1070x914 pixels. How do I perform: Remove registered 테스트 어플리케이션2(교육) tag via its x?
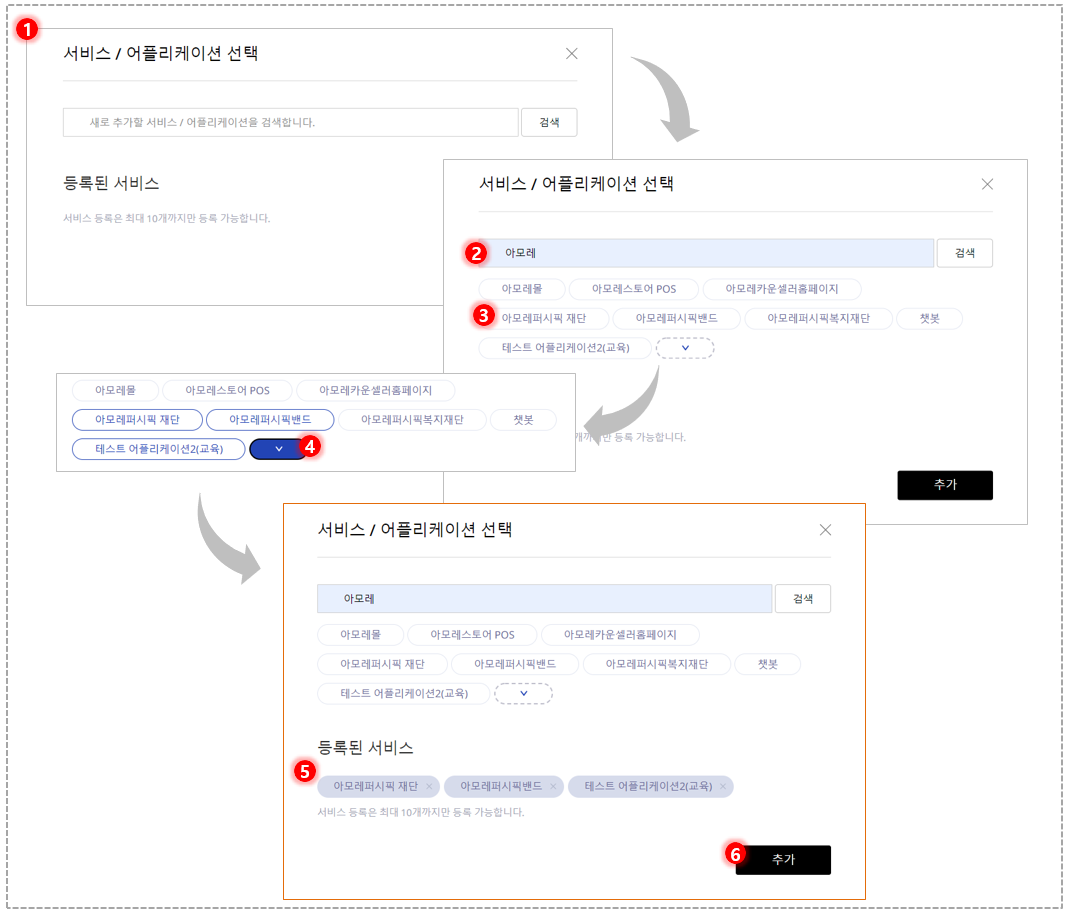[723, 787]
